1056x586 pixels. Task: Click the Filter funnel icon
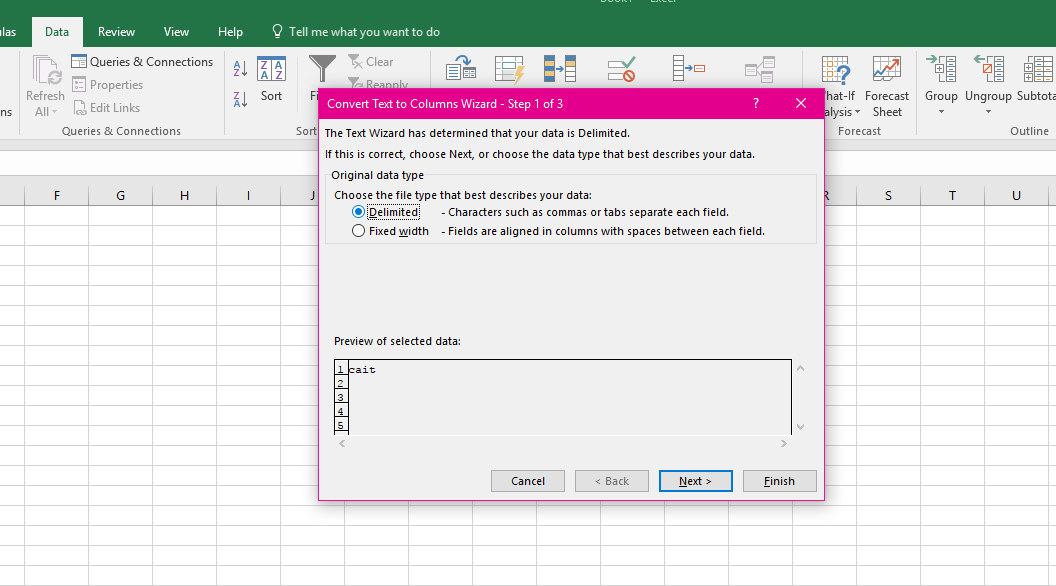click(322, 70)
